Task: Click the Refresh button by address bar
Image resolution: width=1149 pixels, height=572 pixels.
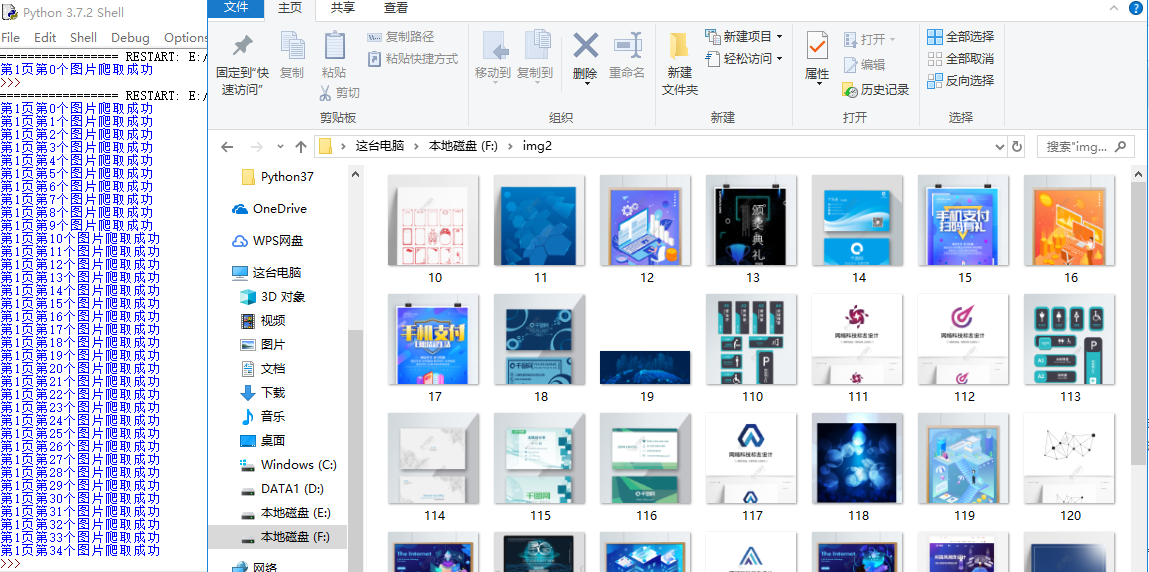Action: [x=1016, y=146]
